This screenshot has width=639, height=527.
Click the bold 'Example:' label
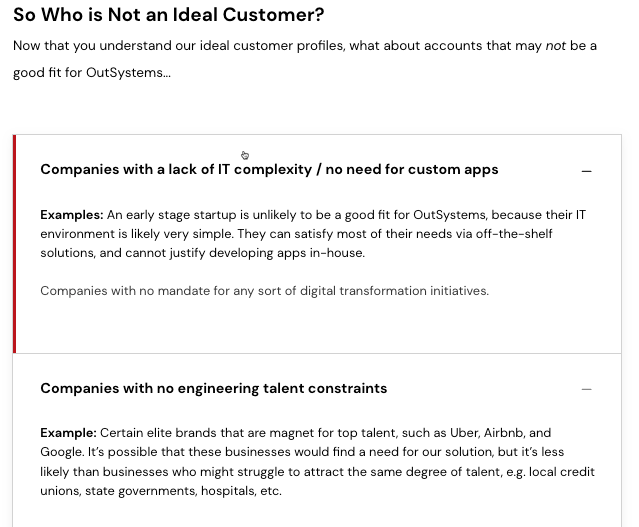coord(68,433)
